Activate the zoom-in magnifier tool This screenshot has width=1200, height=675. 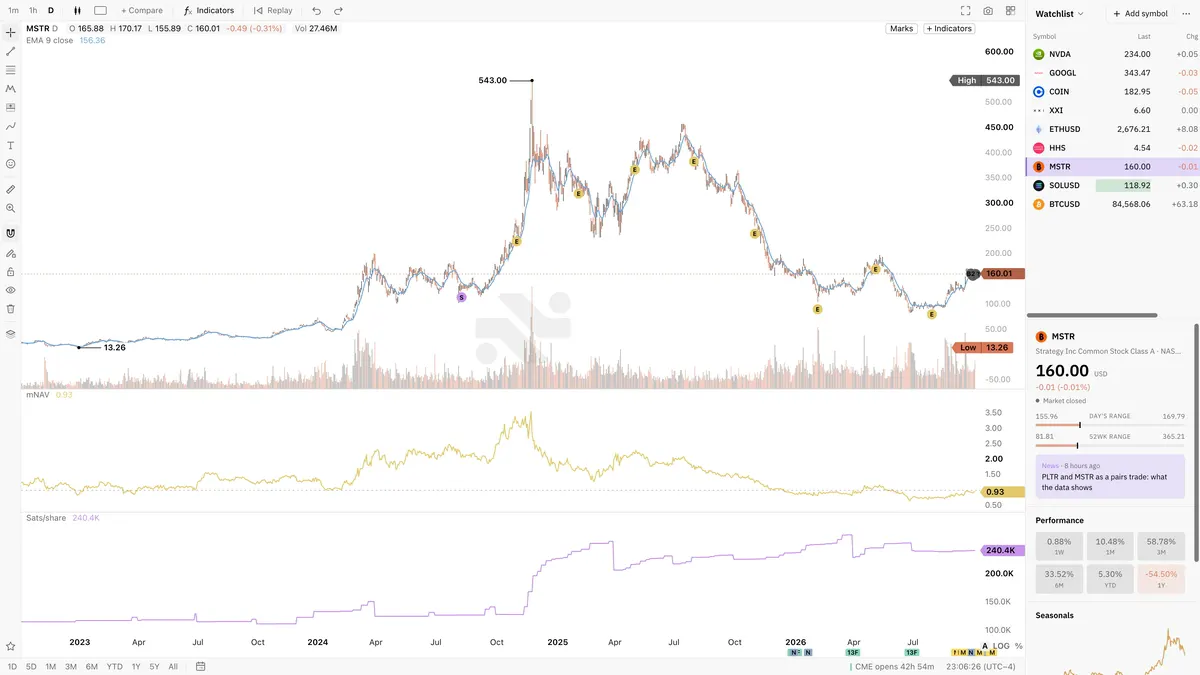(10, 208)
